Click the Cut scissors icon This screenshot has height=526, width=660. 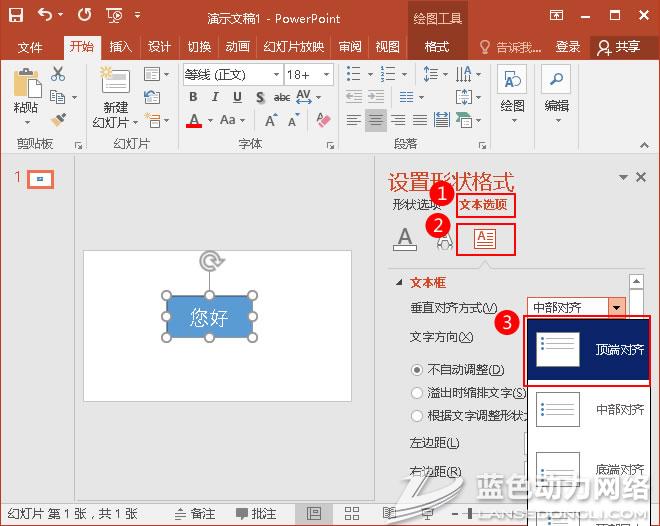tap(58, 74)
